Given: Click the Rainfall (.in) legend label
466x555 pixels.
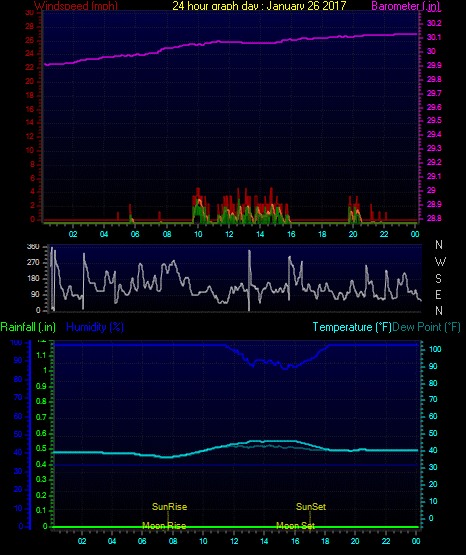Looking at the screenshot, I should [x=28, y=327].
